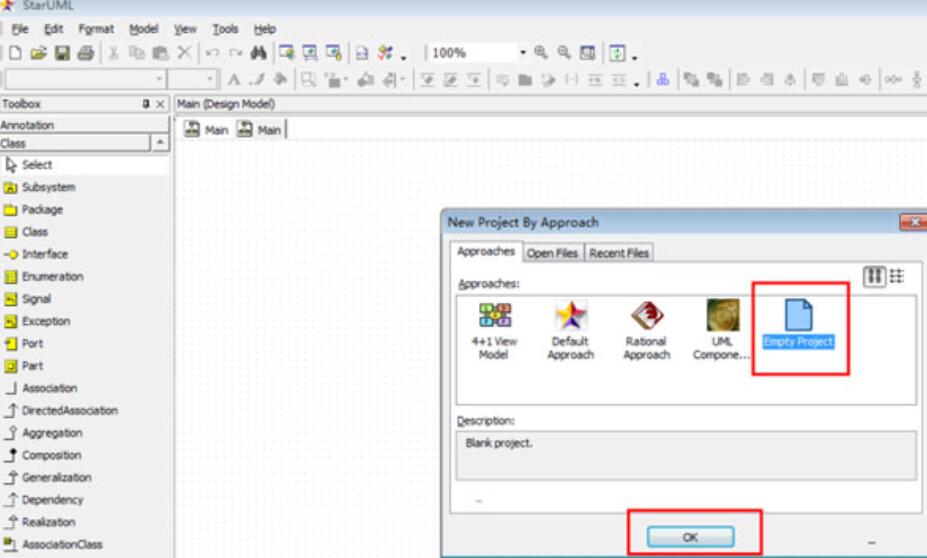Open overflow arrow beside refresh icon
The width and height of the screenshot is (927, 558).
point(634,57)
